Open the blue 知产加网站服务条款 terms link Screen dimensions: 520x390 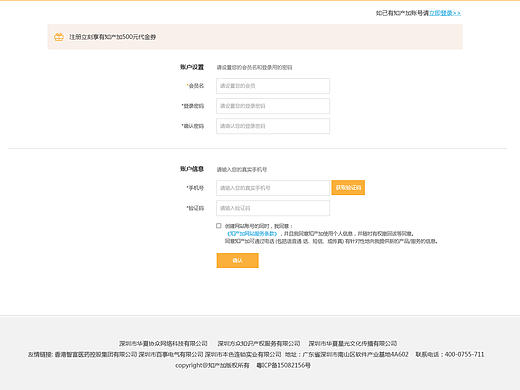(x=252, y=234)
